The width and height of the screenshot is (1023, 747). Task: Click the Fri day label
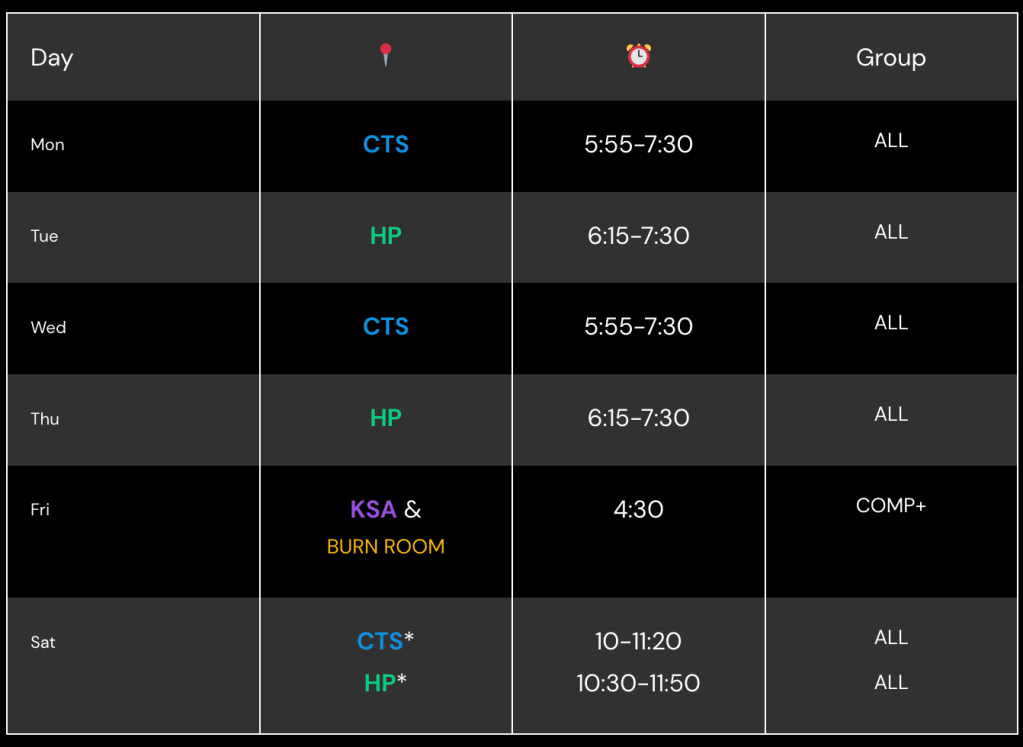click(x=40, y=510)
